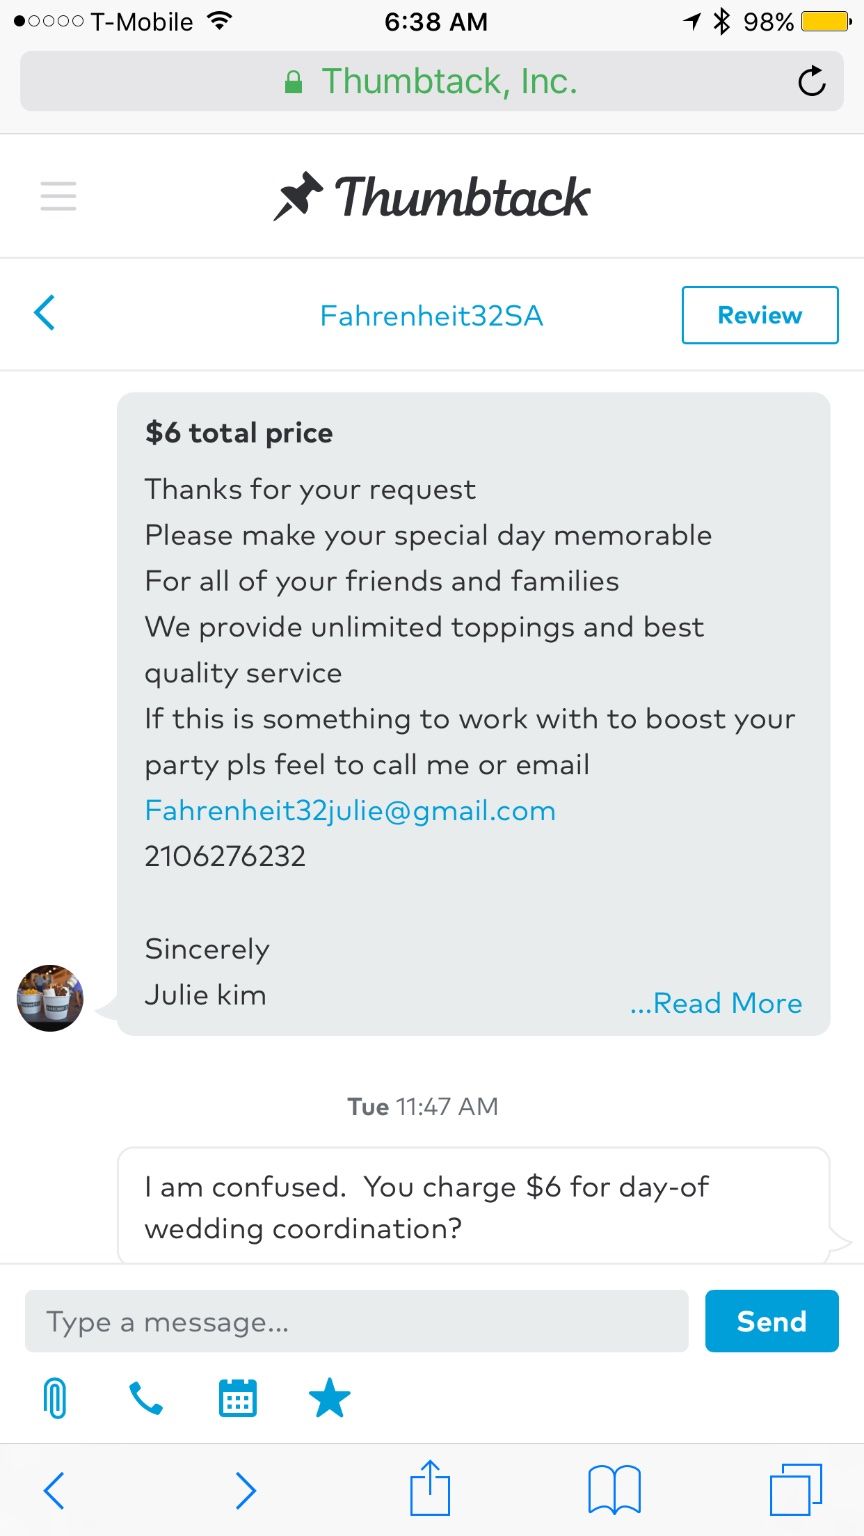Go back to the messages list
Viewport: 864px width, 1536px height.
(x=45, y=313)
